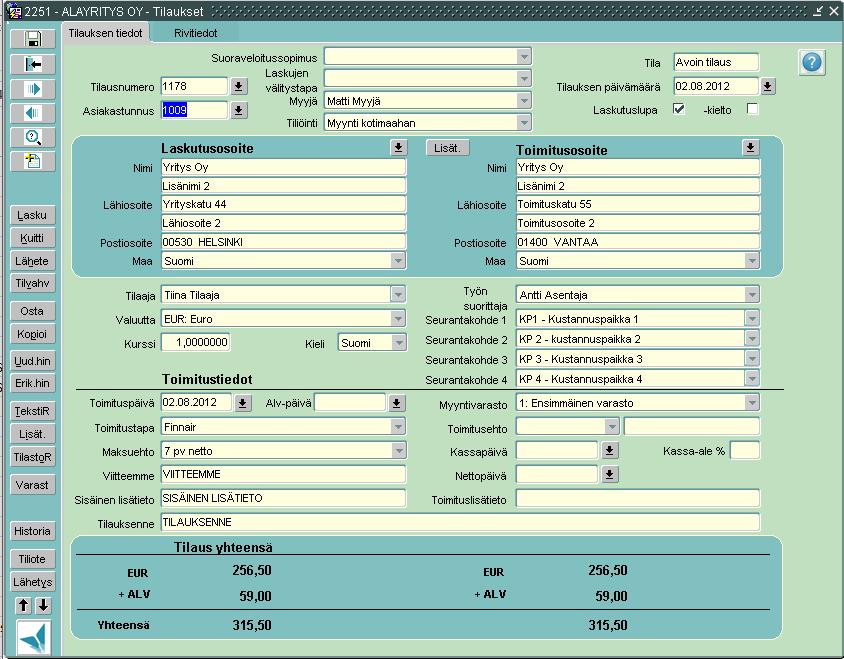
Task: Click the Viitteemme input field
Action: (x=283, y=474)
